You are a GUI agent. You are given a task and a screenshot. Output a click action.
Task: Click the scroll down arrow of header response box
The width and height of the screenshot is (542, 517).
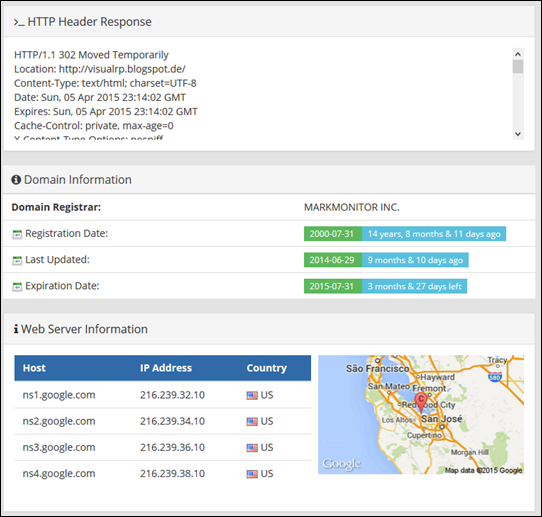tap(518, 134)
